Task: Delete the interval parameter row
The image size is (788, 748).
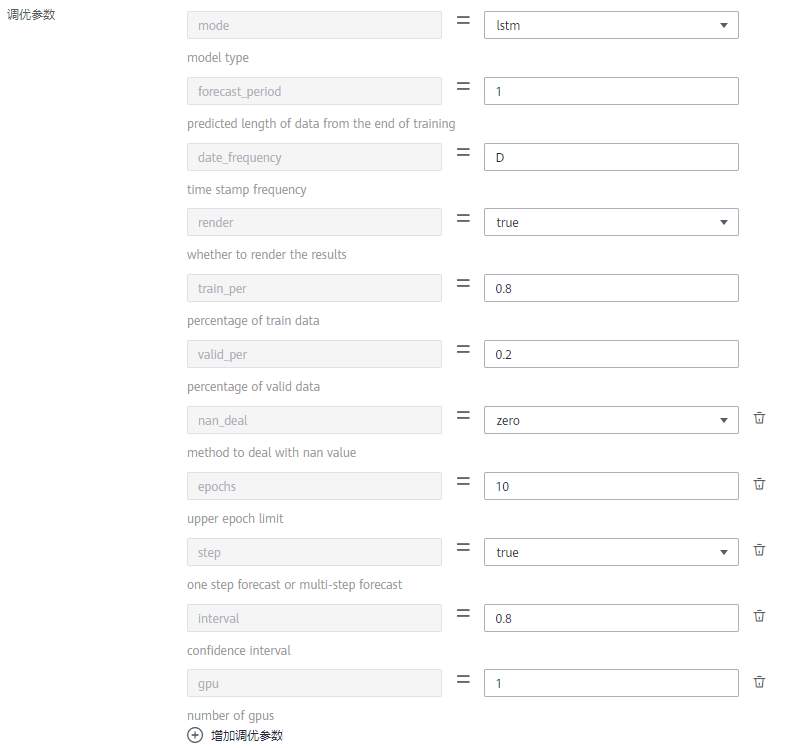Action: point(759,617)
